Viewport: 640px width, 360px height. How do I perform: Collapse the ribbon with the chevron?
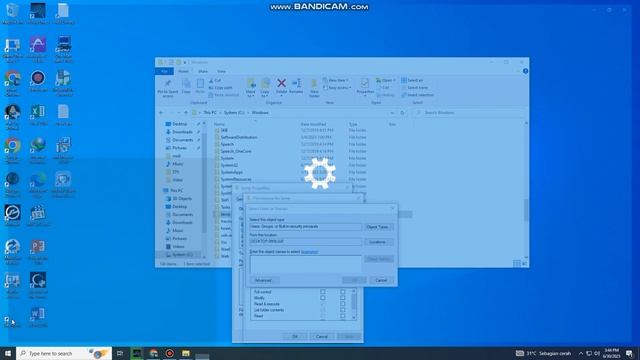(x=518, y=71)
